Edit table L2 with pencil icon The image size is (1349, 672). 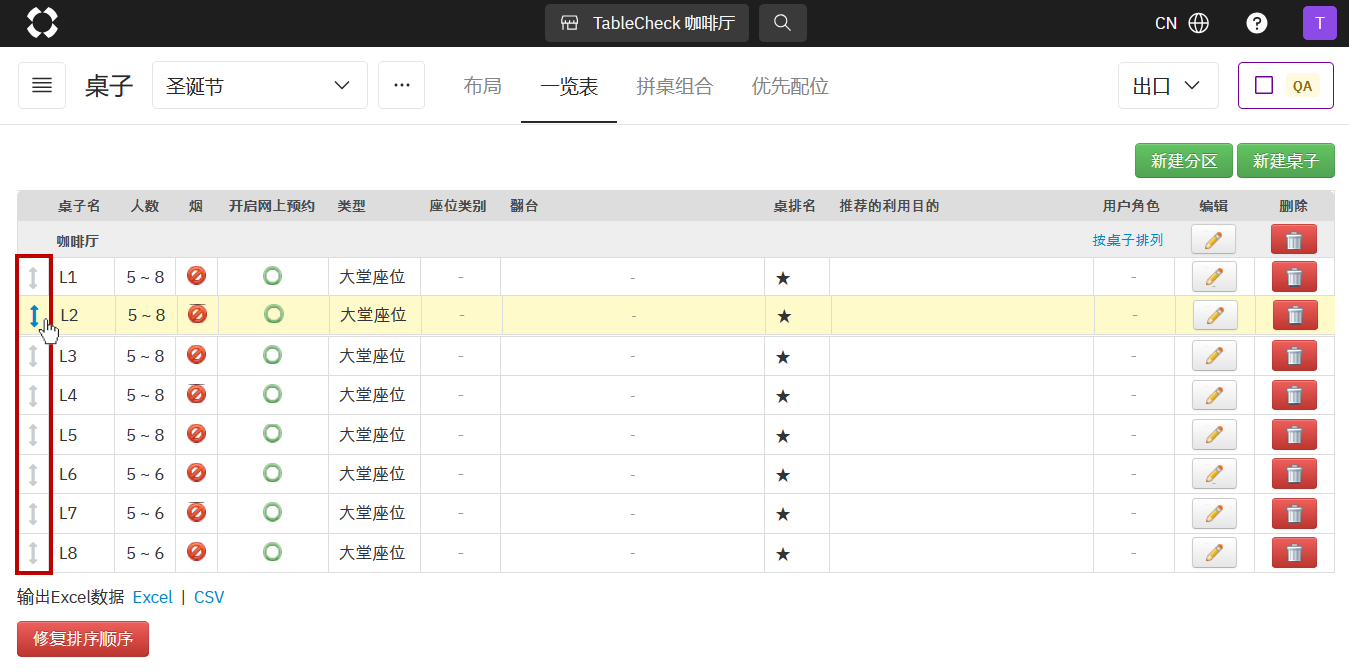[1216, 315]
